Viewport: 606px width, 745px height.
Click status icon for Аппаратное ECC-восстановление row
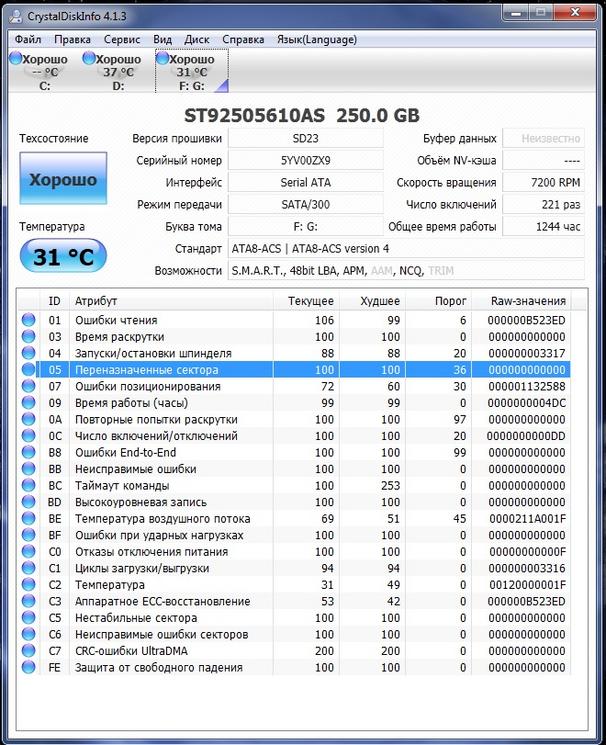pyautogui.click(x=29, y=601)
